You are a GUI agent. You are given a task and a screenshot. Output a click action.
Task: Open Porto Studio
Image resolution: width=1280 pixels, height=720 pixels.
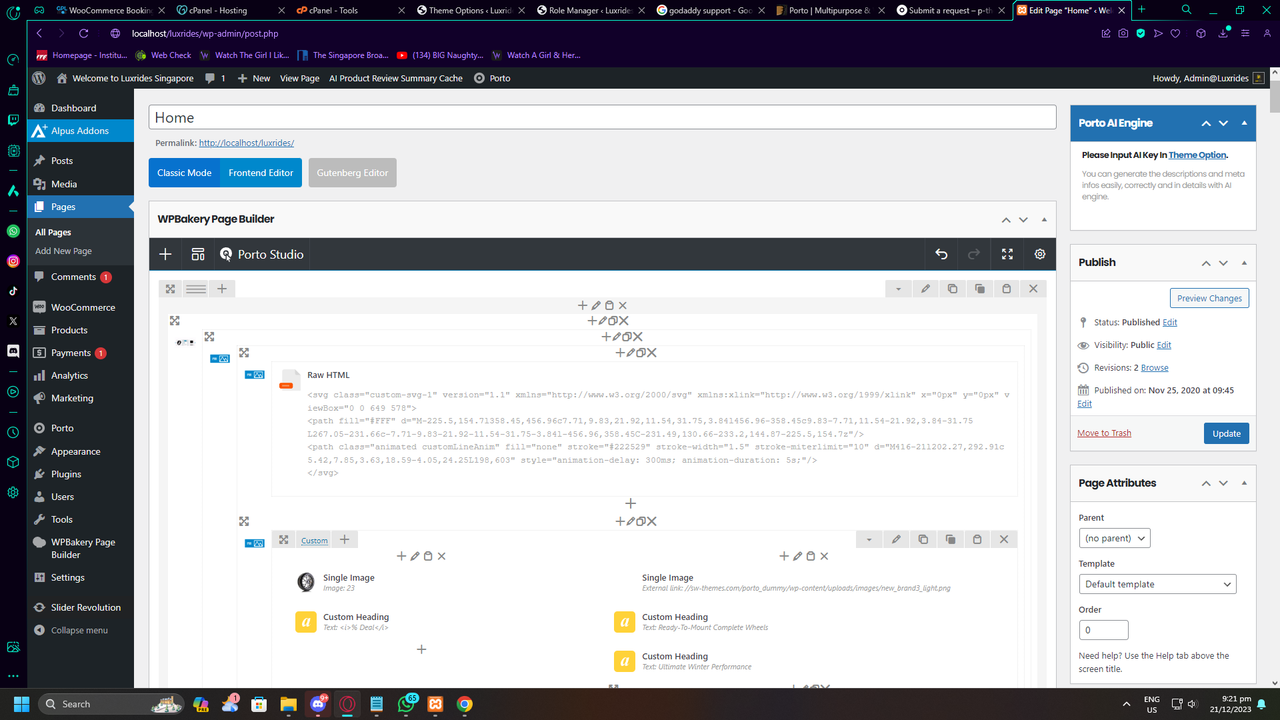261,254
